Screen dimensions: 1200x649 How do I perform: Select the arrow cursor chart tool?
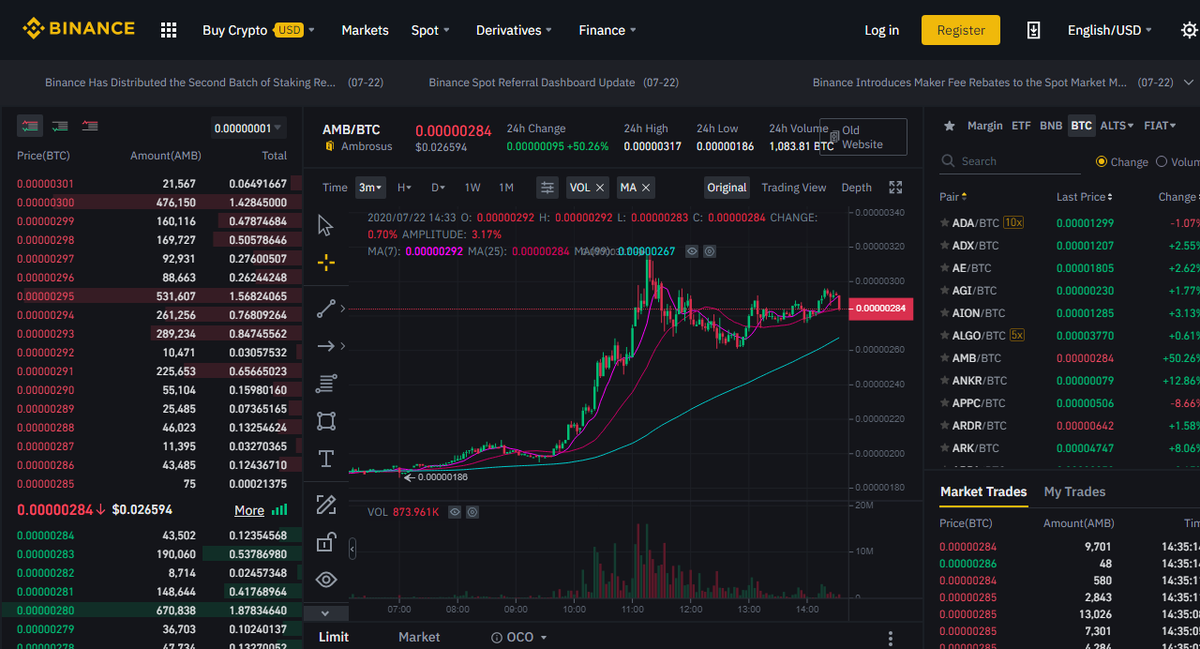[325, 225]
